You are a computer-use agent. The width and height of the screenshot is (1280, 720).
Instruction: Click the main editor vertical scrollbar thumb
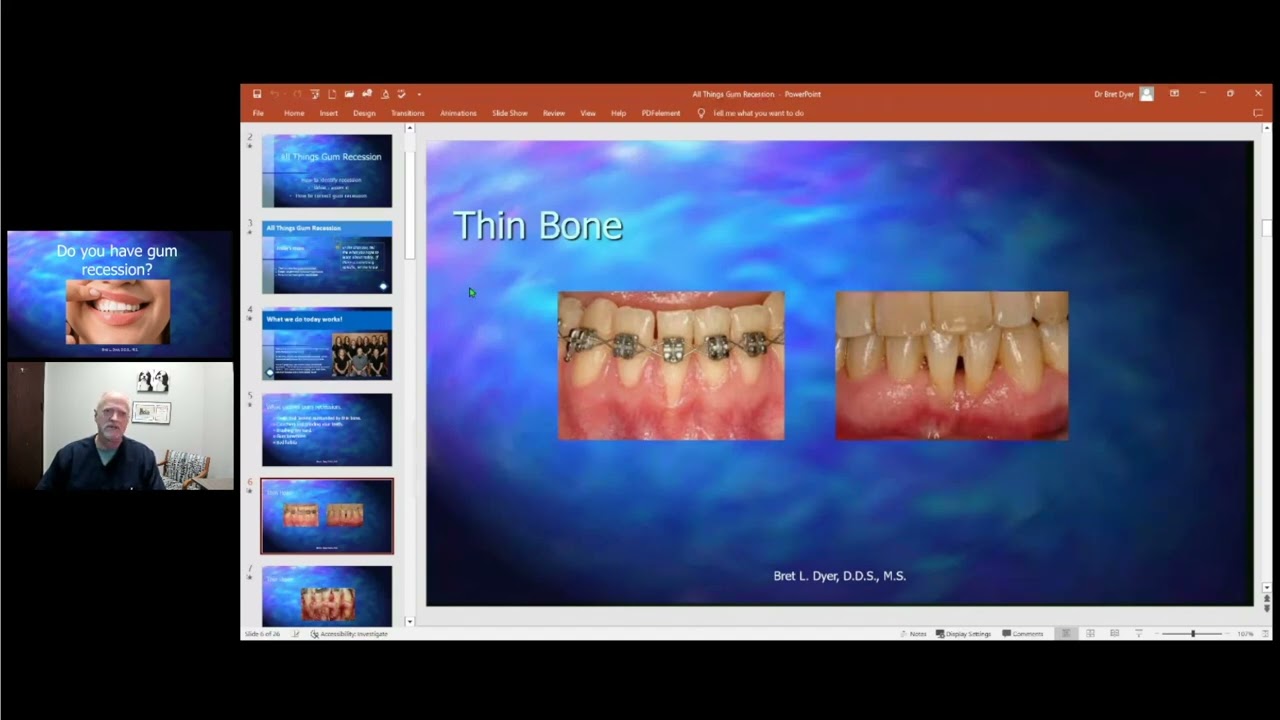pyautogui.click(x=1267, y=228)
